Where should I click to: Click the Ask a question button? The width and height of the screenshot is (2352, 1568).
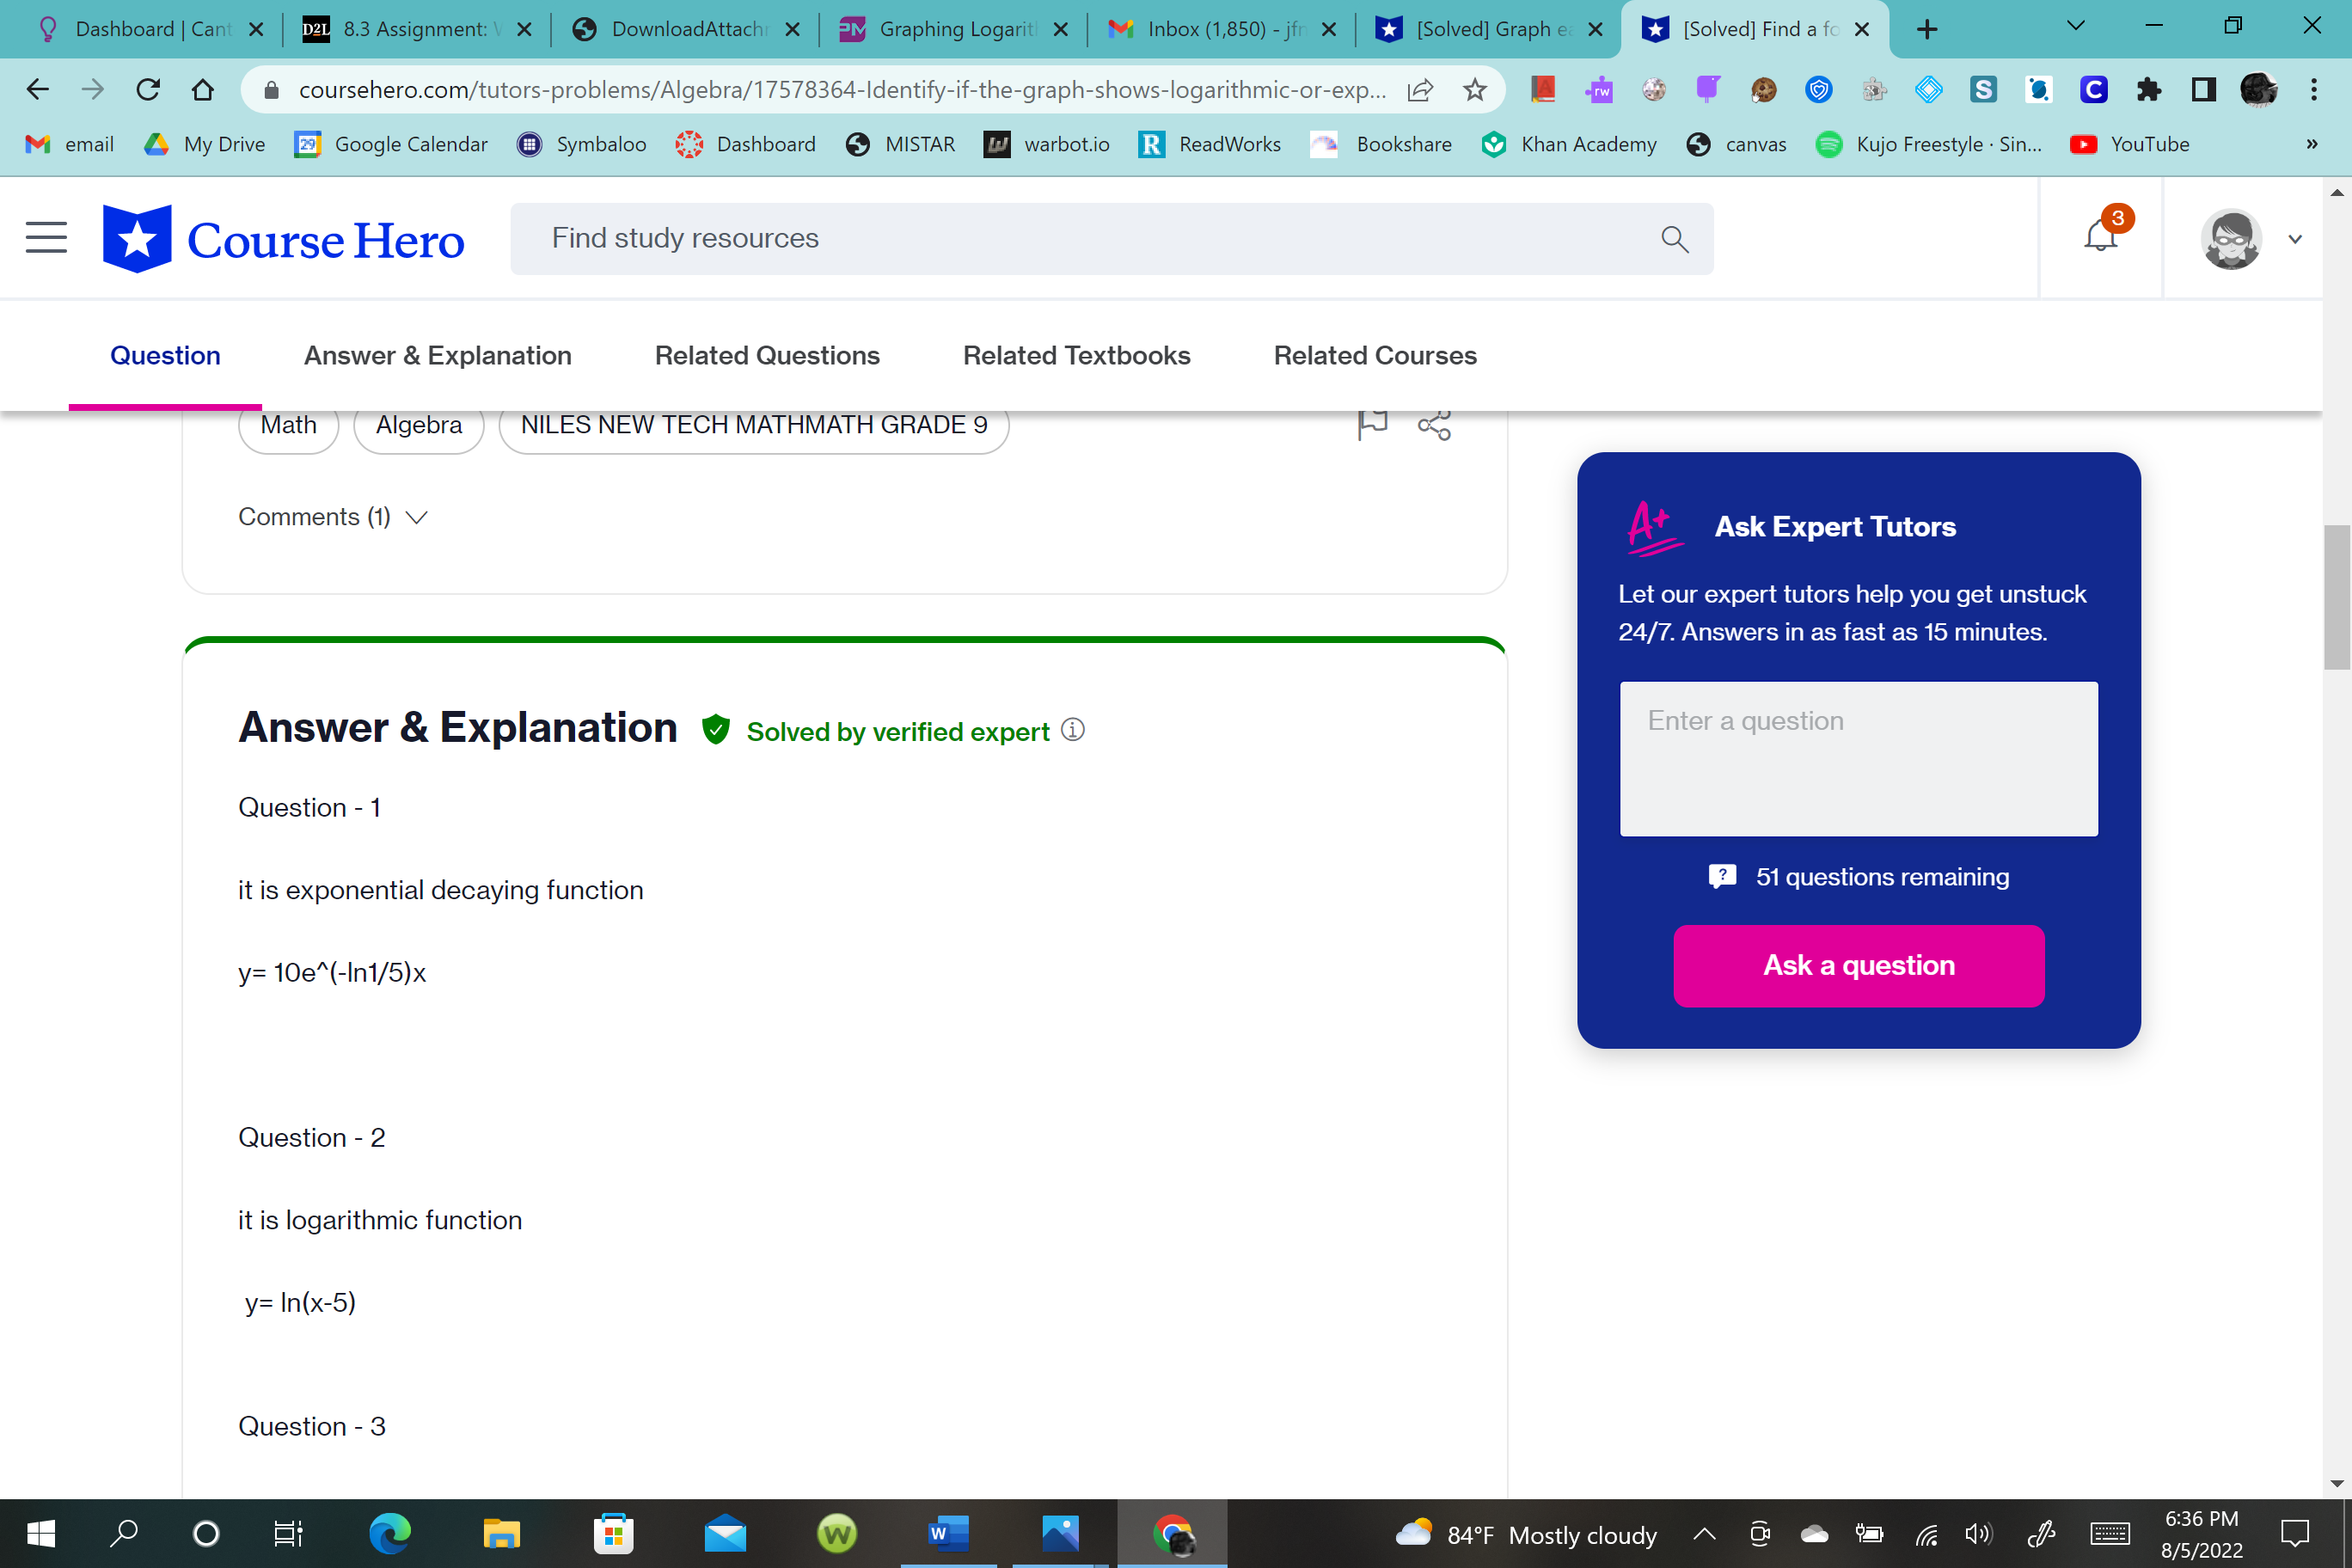point(1858,965)
